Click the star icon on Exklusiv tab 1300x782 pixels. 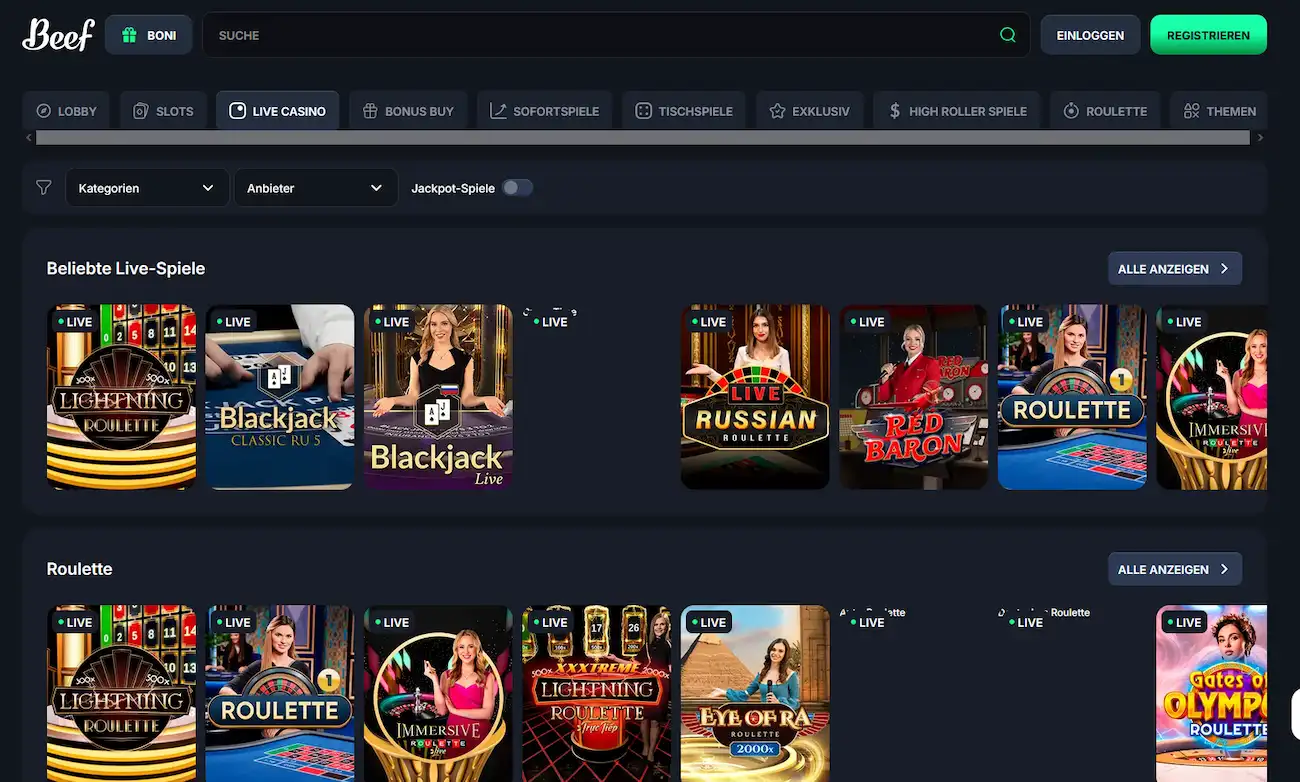tap(777, 111)
